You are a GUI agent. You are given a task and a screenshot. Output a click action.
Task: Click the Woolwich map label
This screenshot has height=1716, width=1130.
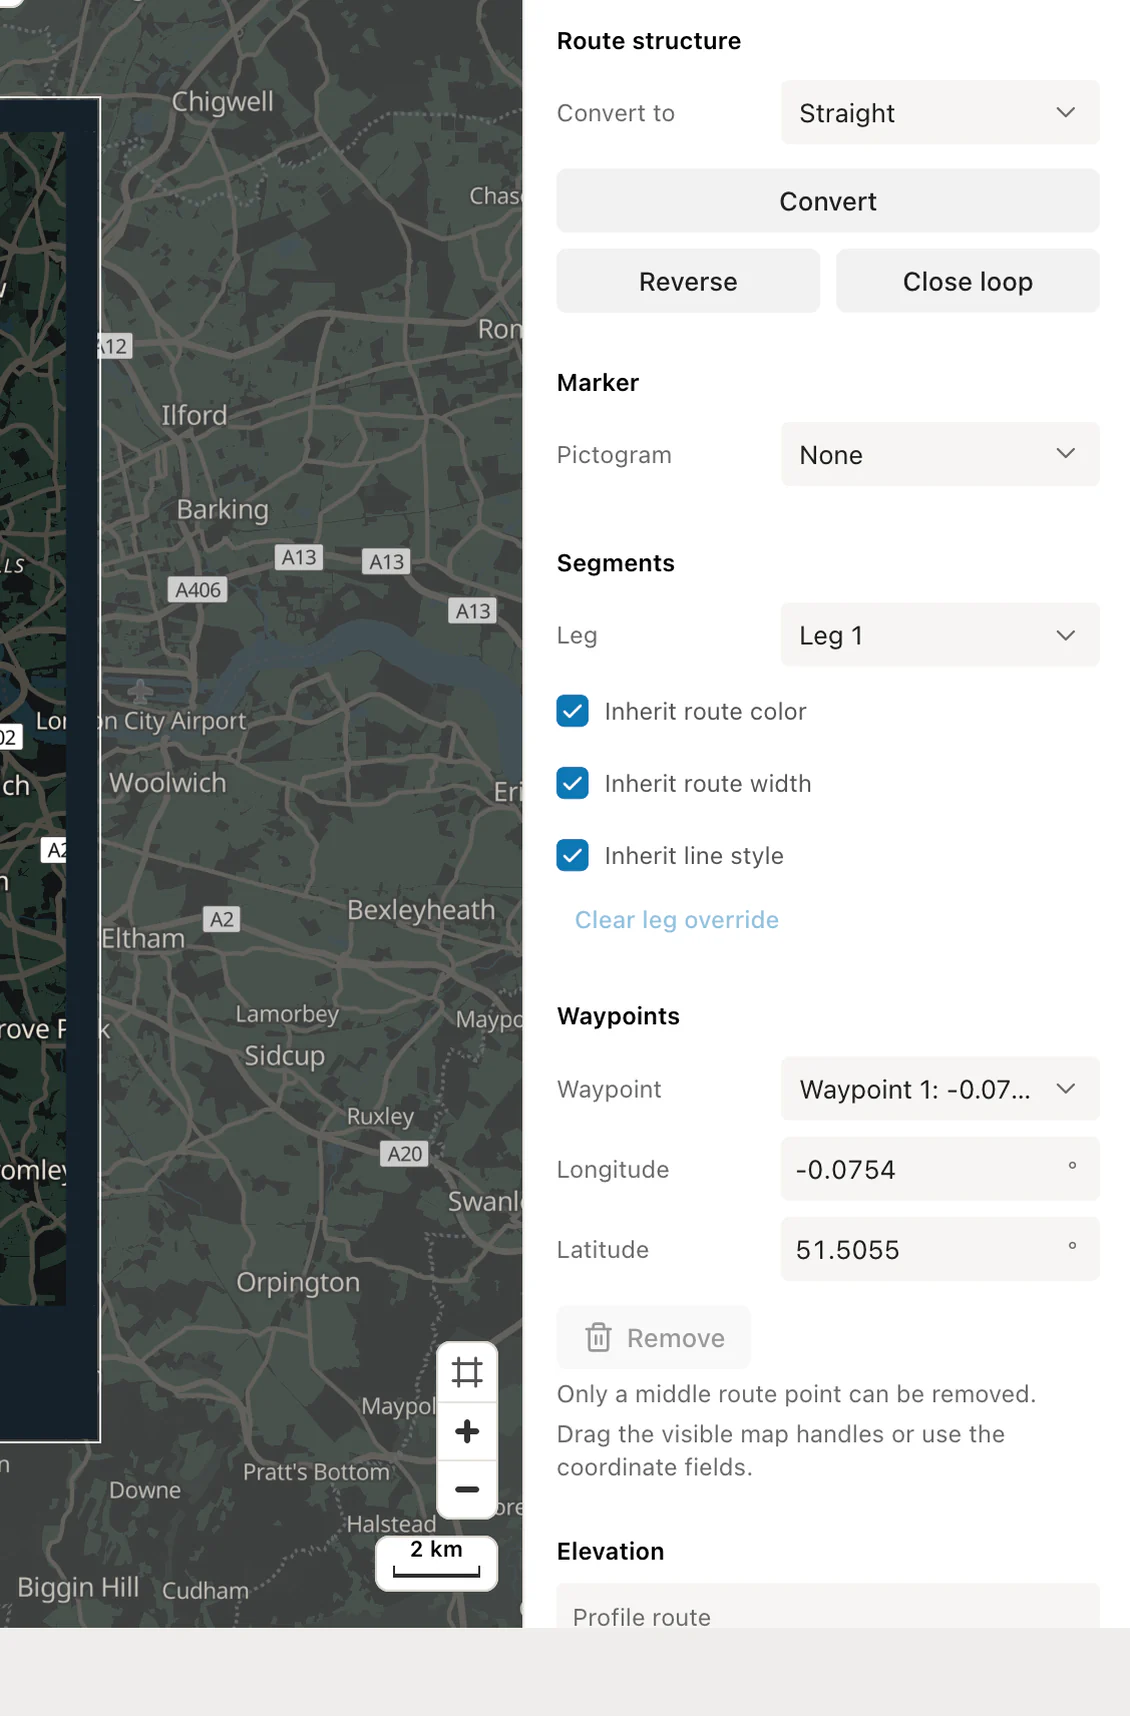click(x=168, y=783)
